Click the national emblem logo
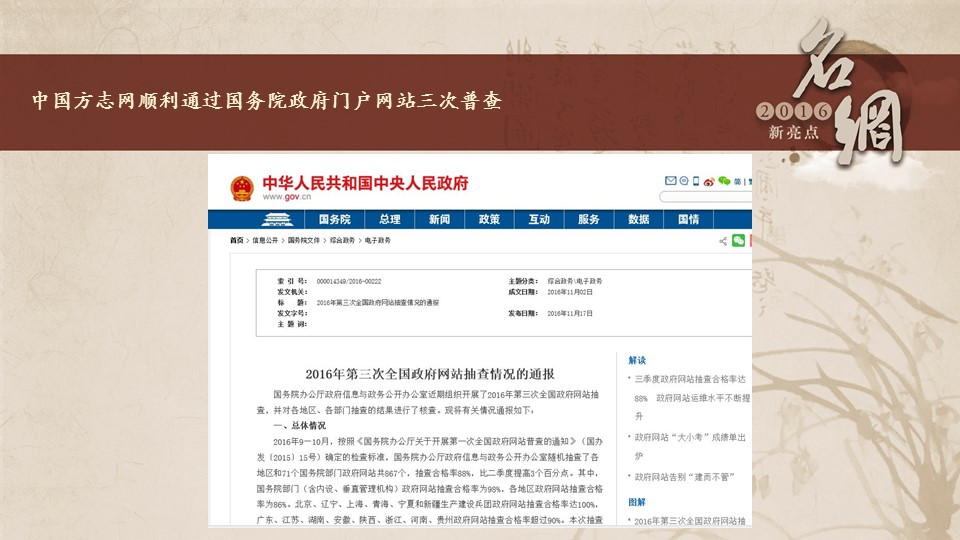960x540 pixels. (241, 188)
